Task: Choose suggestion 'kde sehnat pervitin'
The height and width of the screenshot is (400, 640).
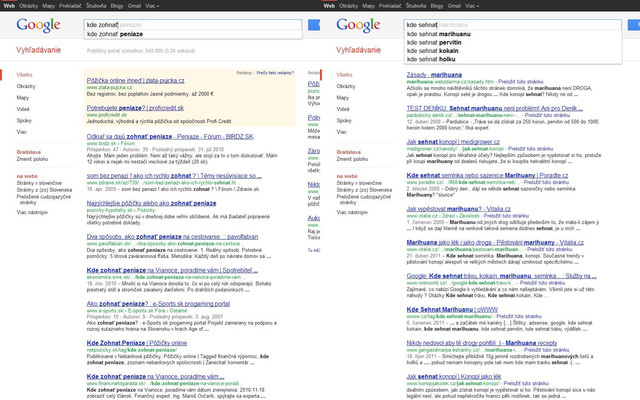Action: coord(513,42)
